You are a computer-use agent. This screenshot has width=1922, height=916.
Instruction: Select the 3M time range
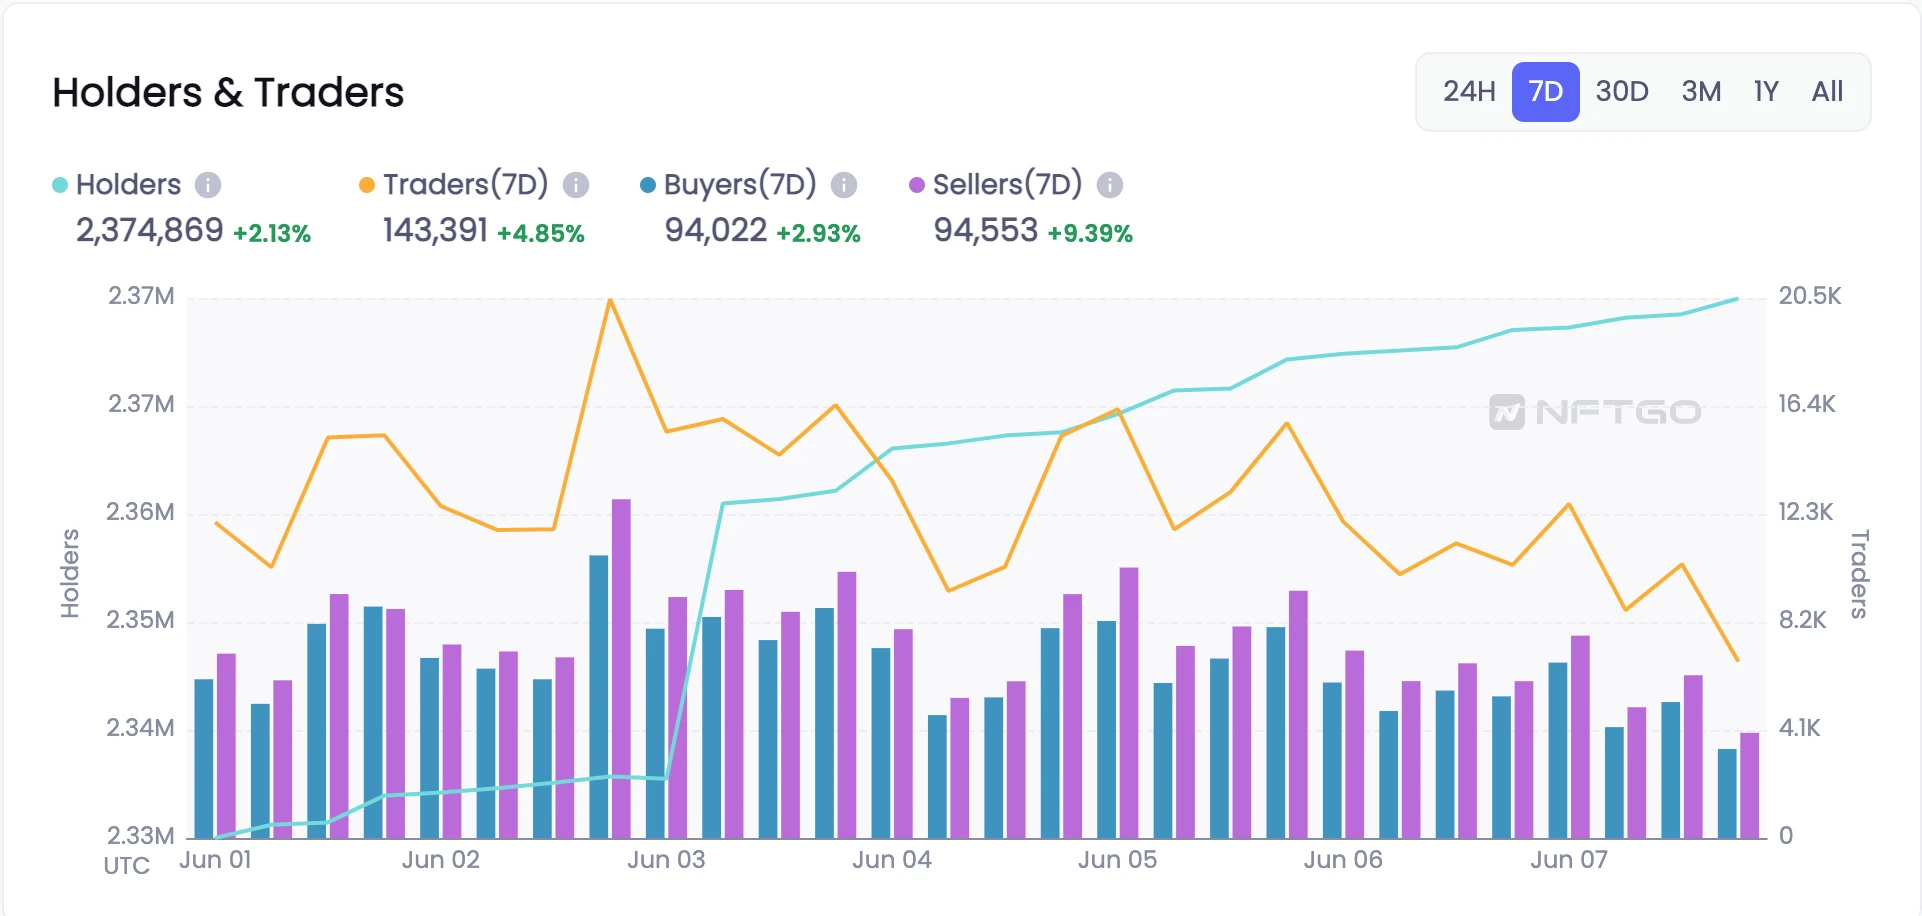click(1701, 92)
